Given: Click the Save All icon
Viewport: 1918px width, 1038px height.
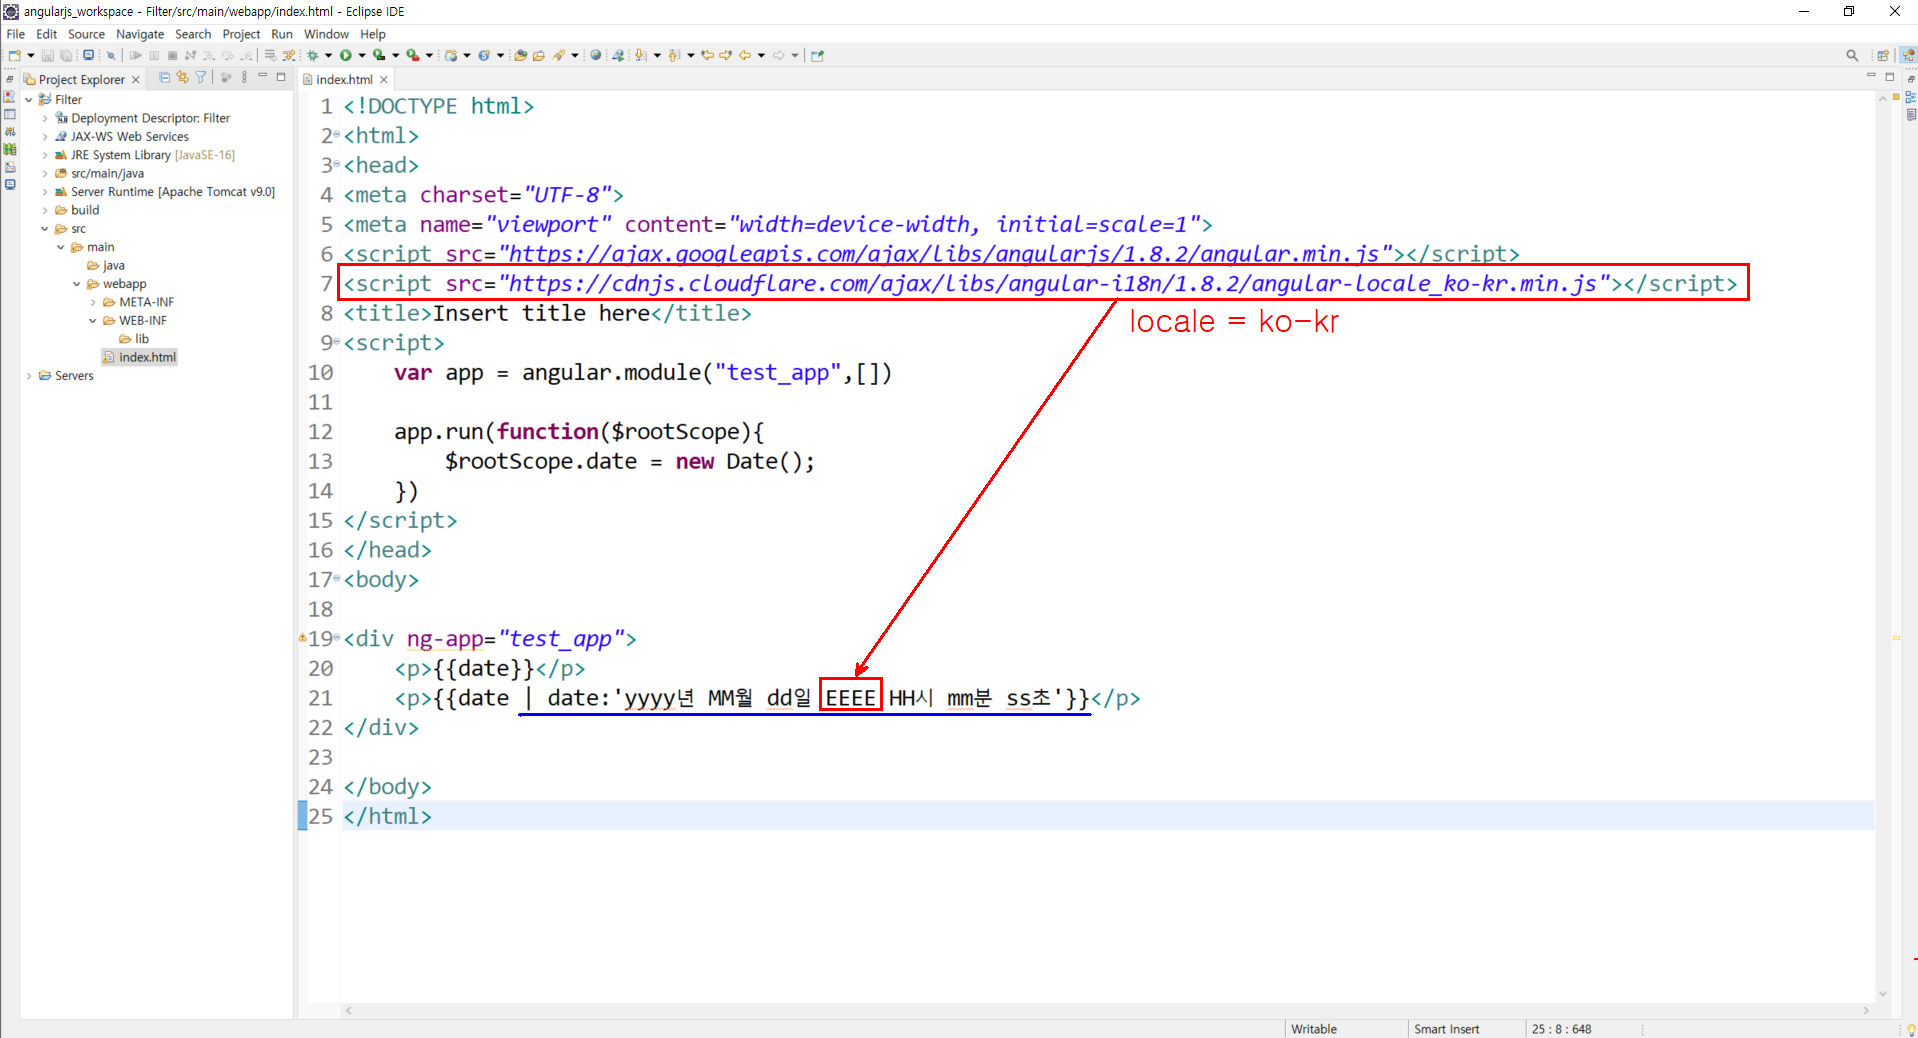Looking at the screenshot, I should (x=66, y=56).
